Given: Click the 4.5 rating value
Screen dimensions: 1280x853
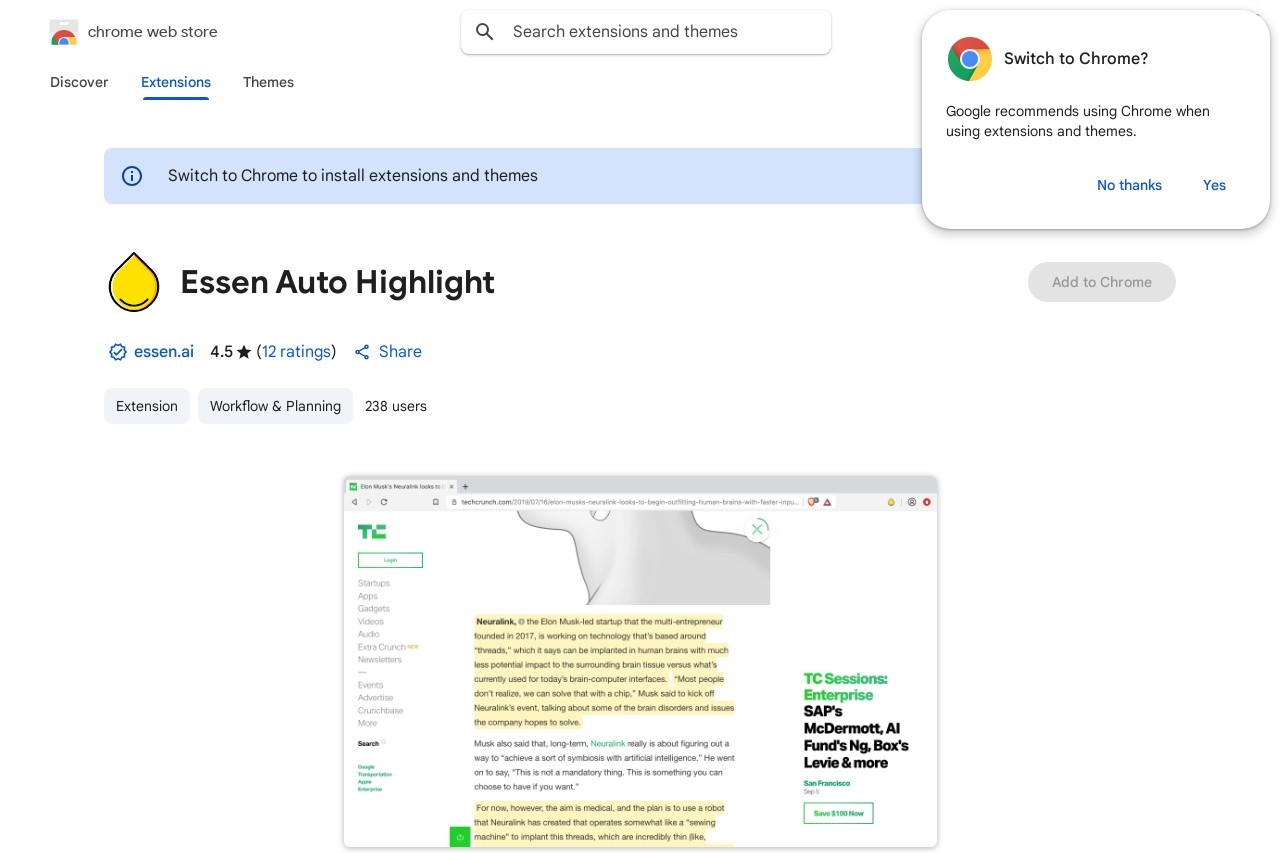Looking at the screenshot, I should coord(221,352).
